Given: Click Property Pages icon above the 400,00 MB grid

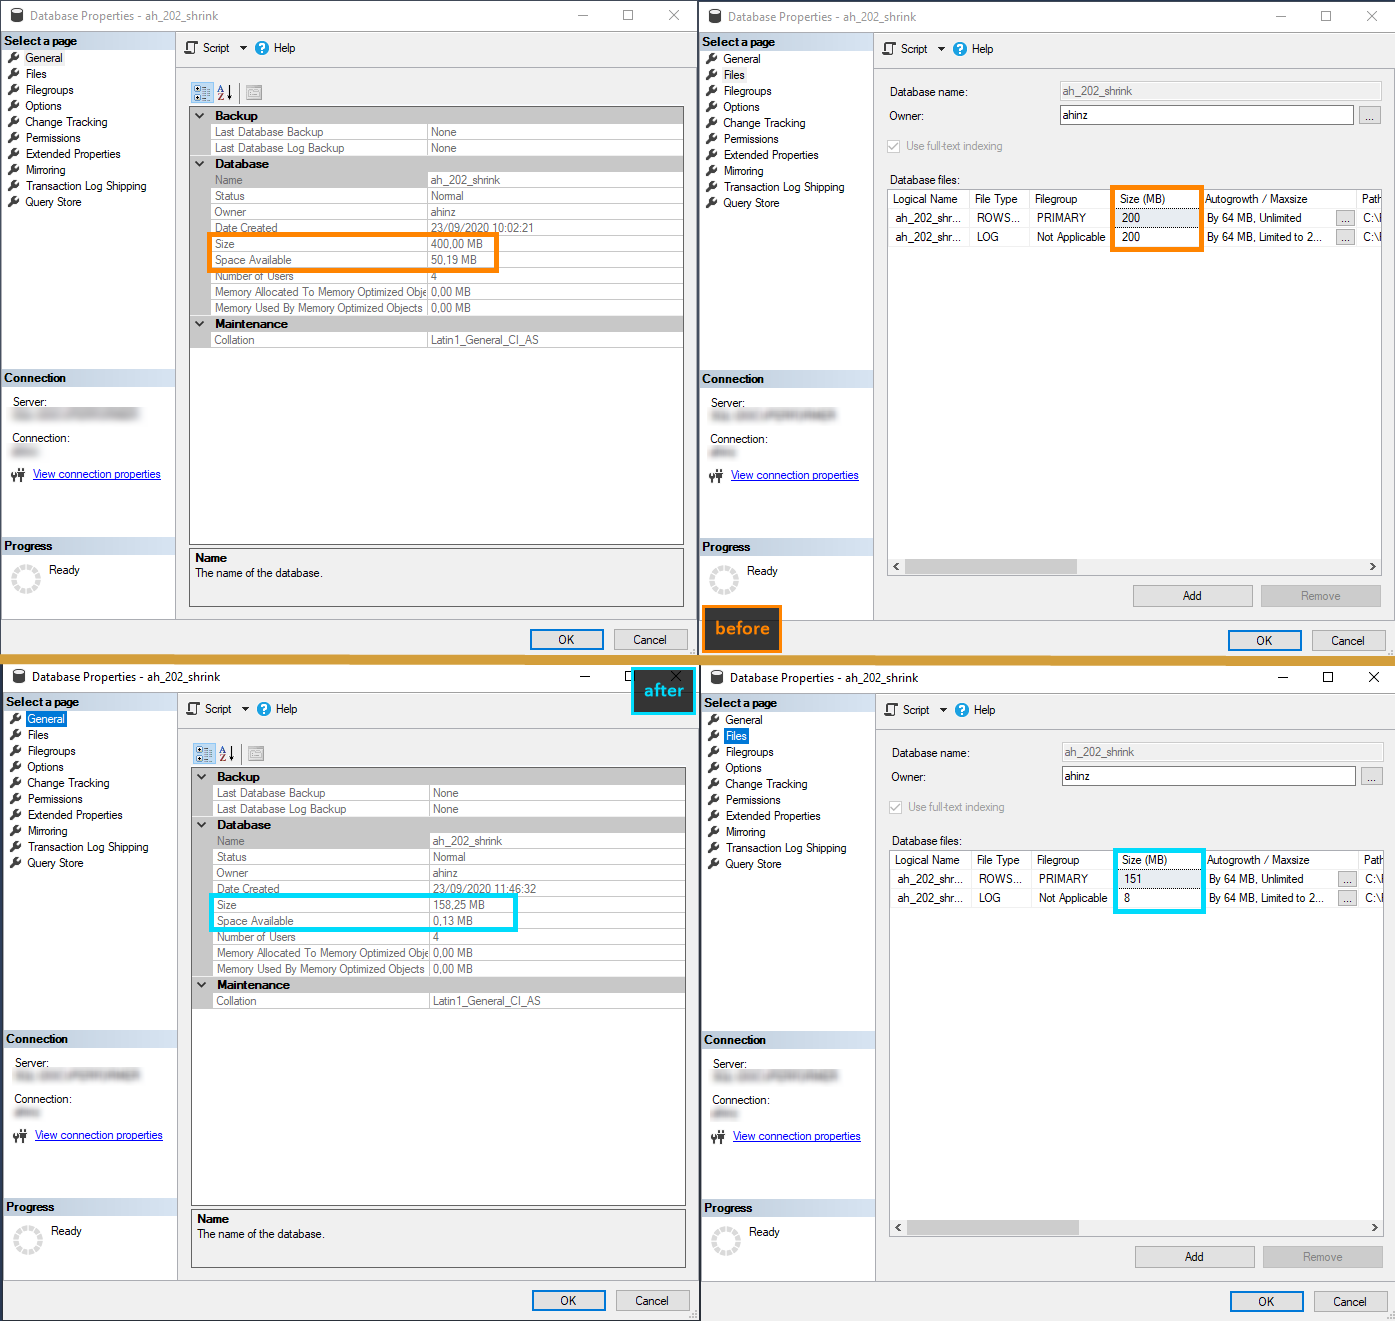Looking at the screenshot, I should coord(254,93).
